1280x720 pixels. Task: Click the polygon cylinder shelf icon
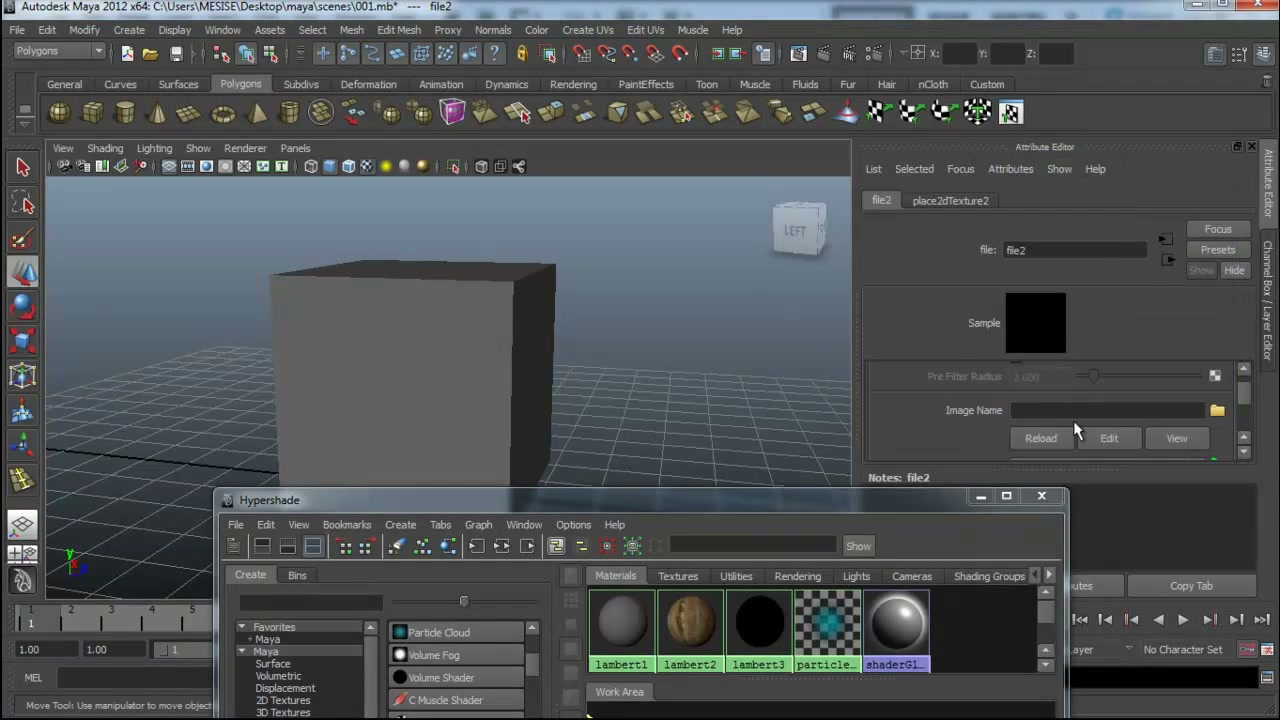tap(125, 112)
